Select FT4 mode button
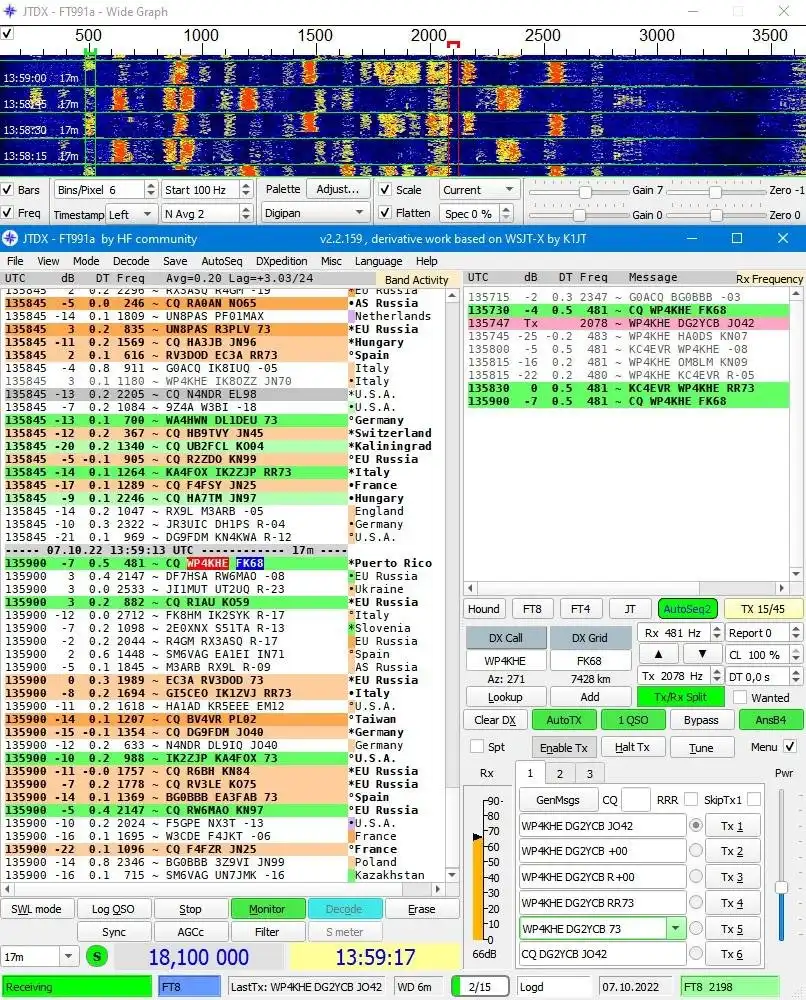Screen dimensions: 806x1000 580,609
